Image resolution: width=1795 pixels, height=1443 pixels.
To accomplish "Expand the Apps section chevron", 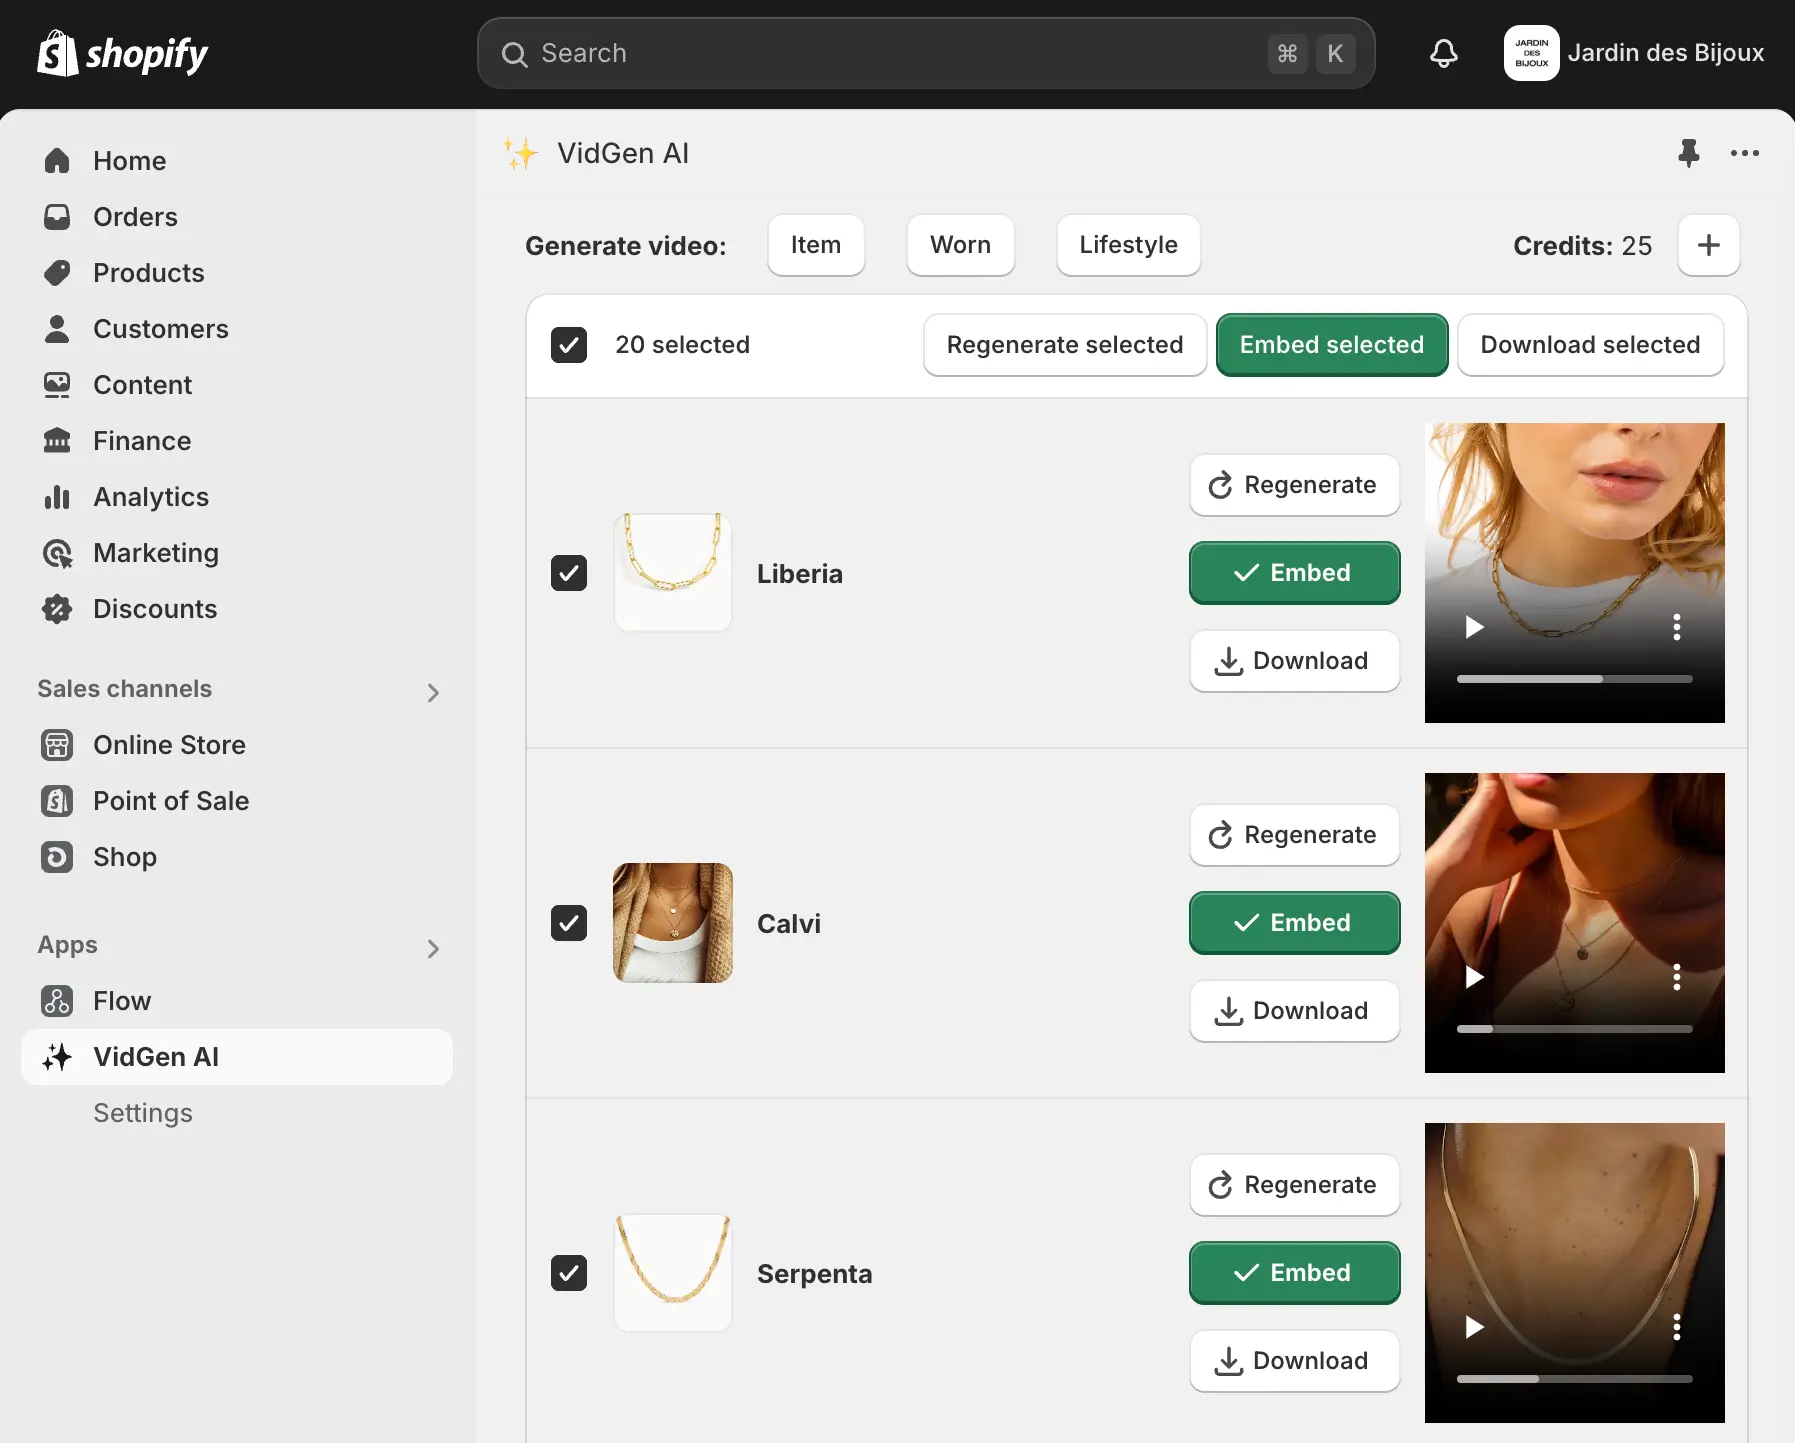I will (433, 948).
